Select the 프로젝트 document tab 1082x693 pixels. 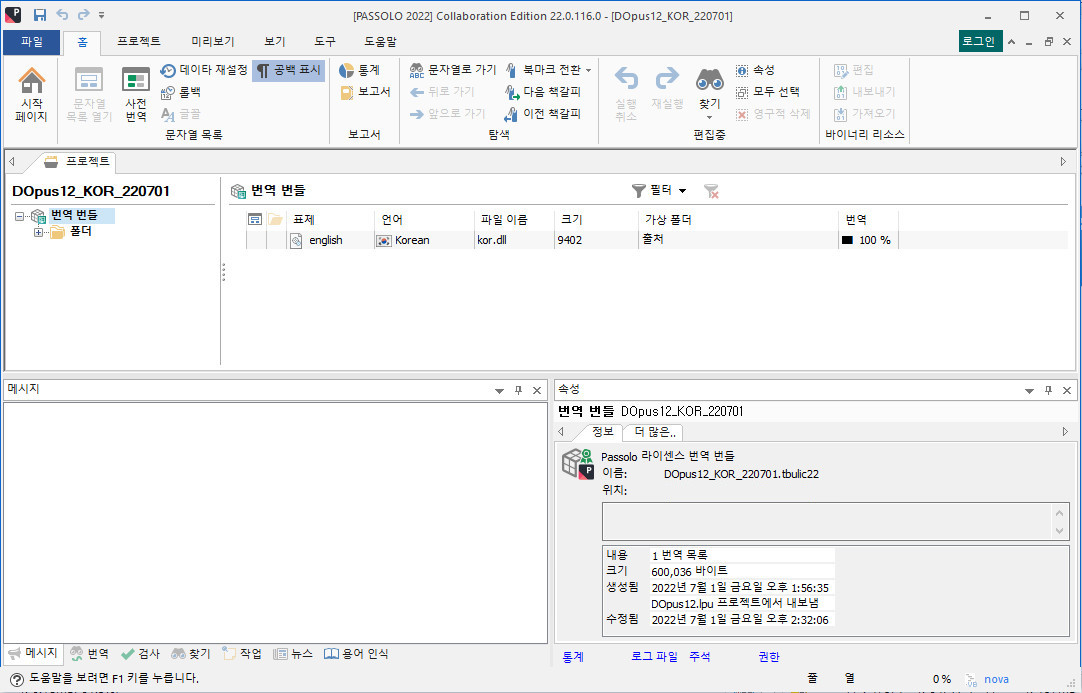(x=78, y=162)
